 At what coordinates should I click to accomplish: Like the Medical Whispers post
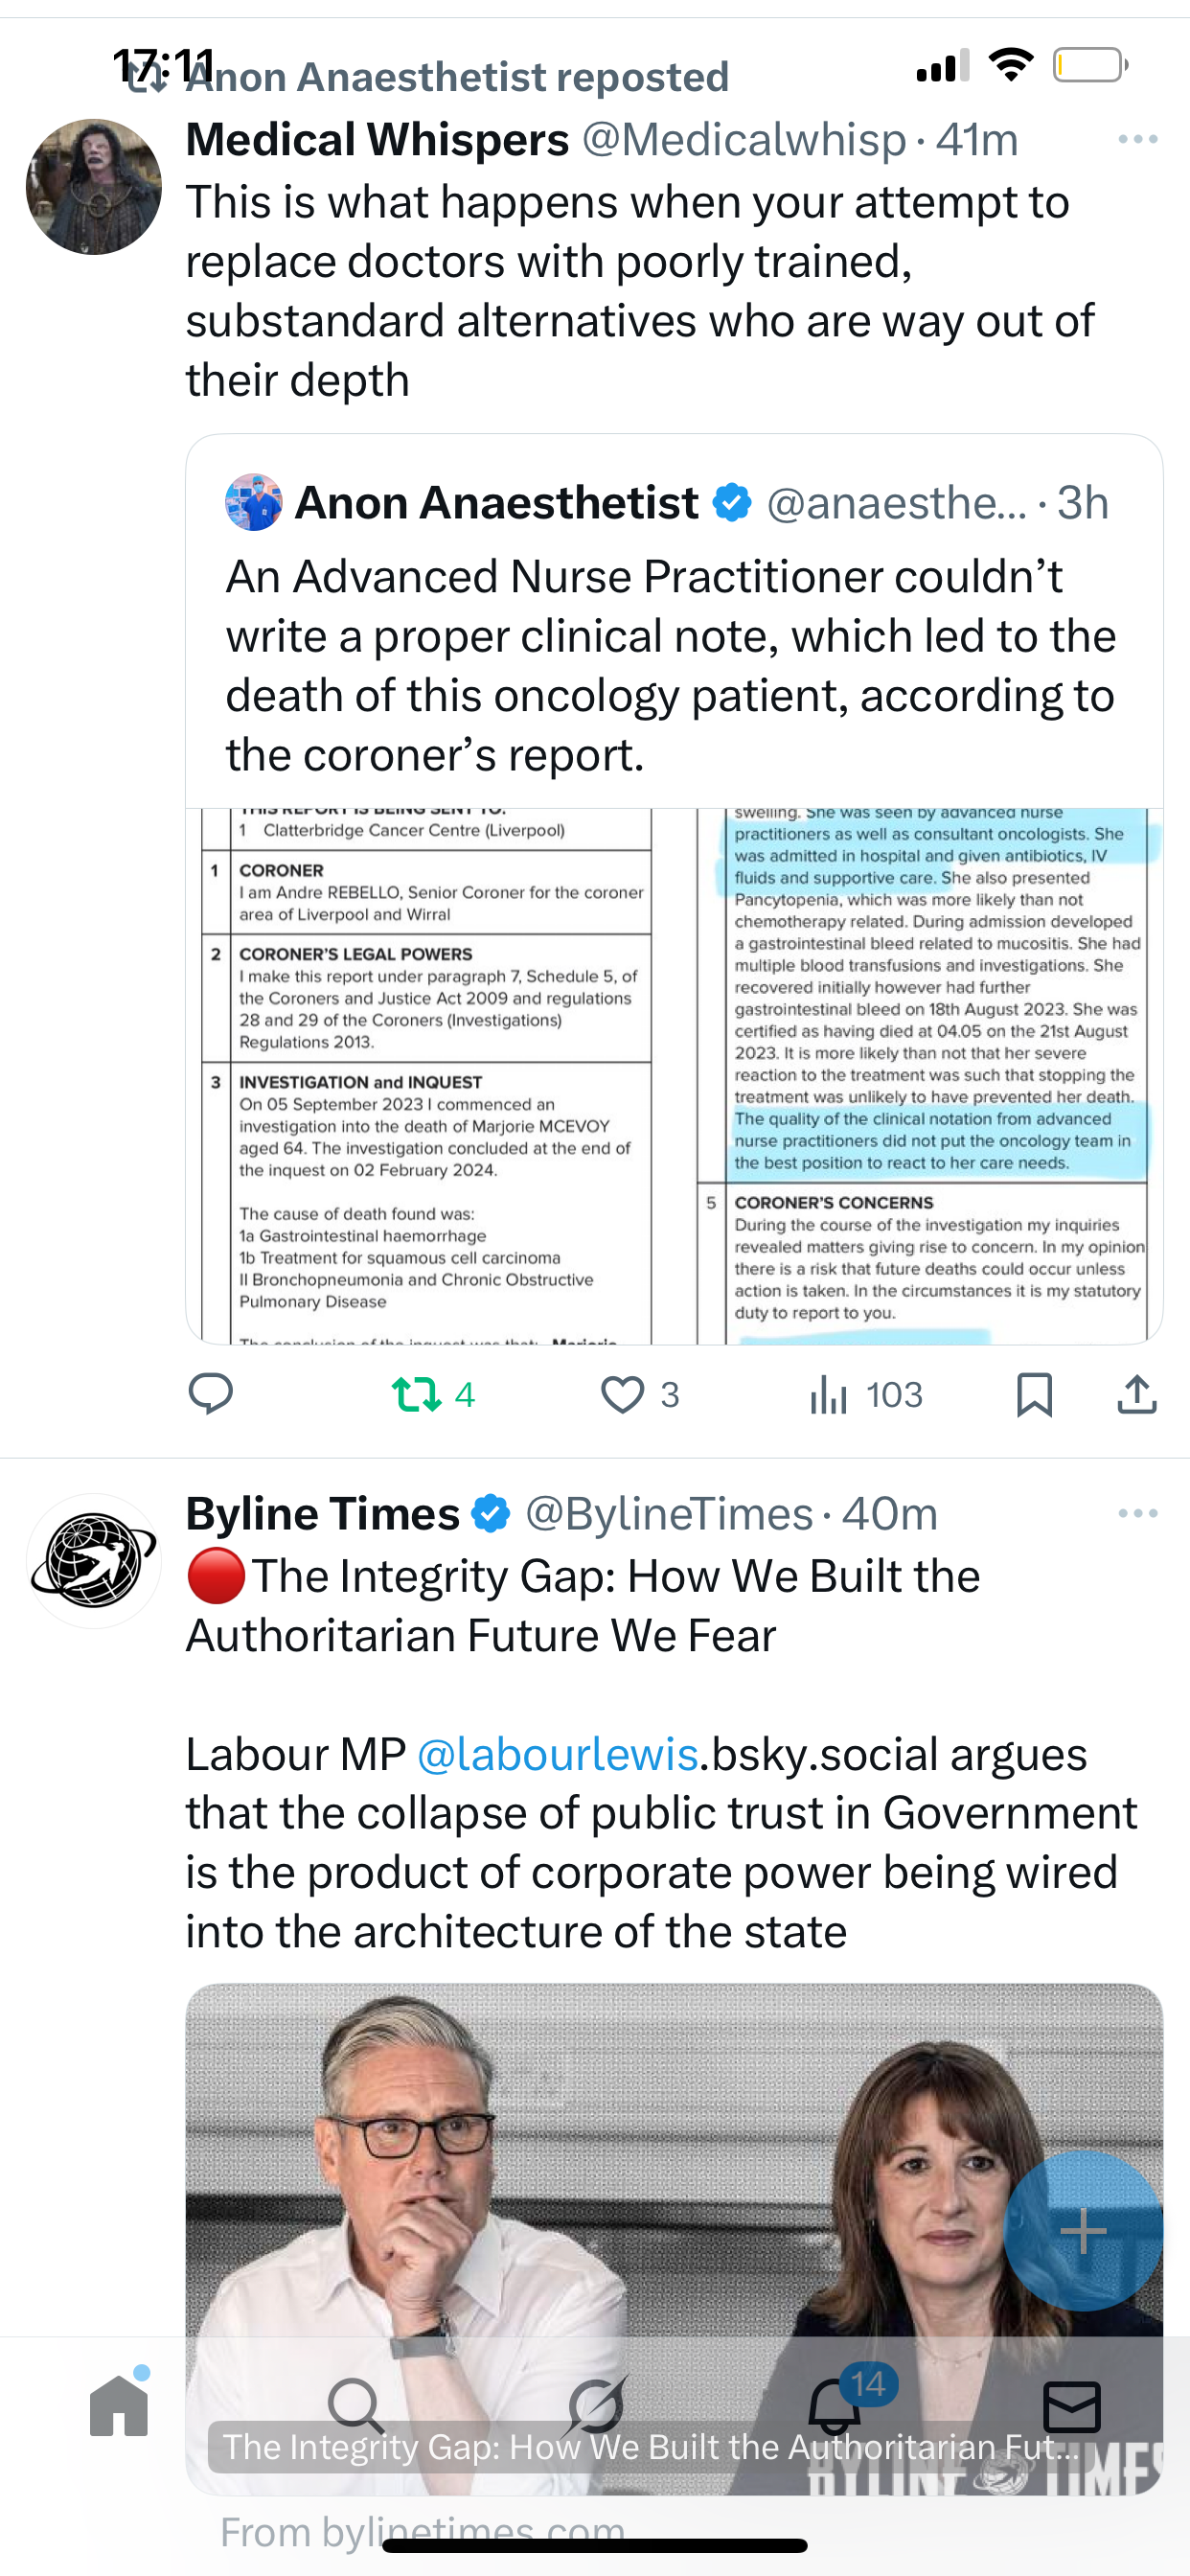point(622,1394)
